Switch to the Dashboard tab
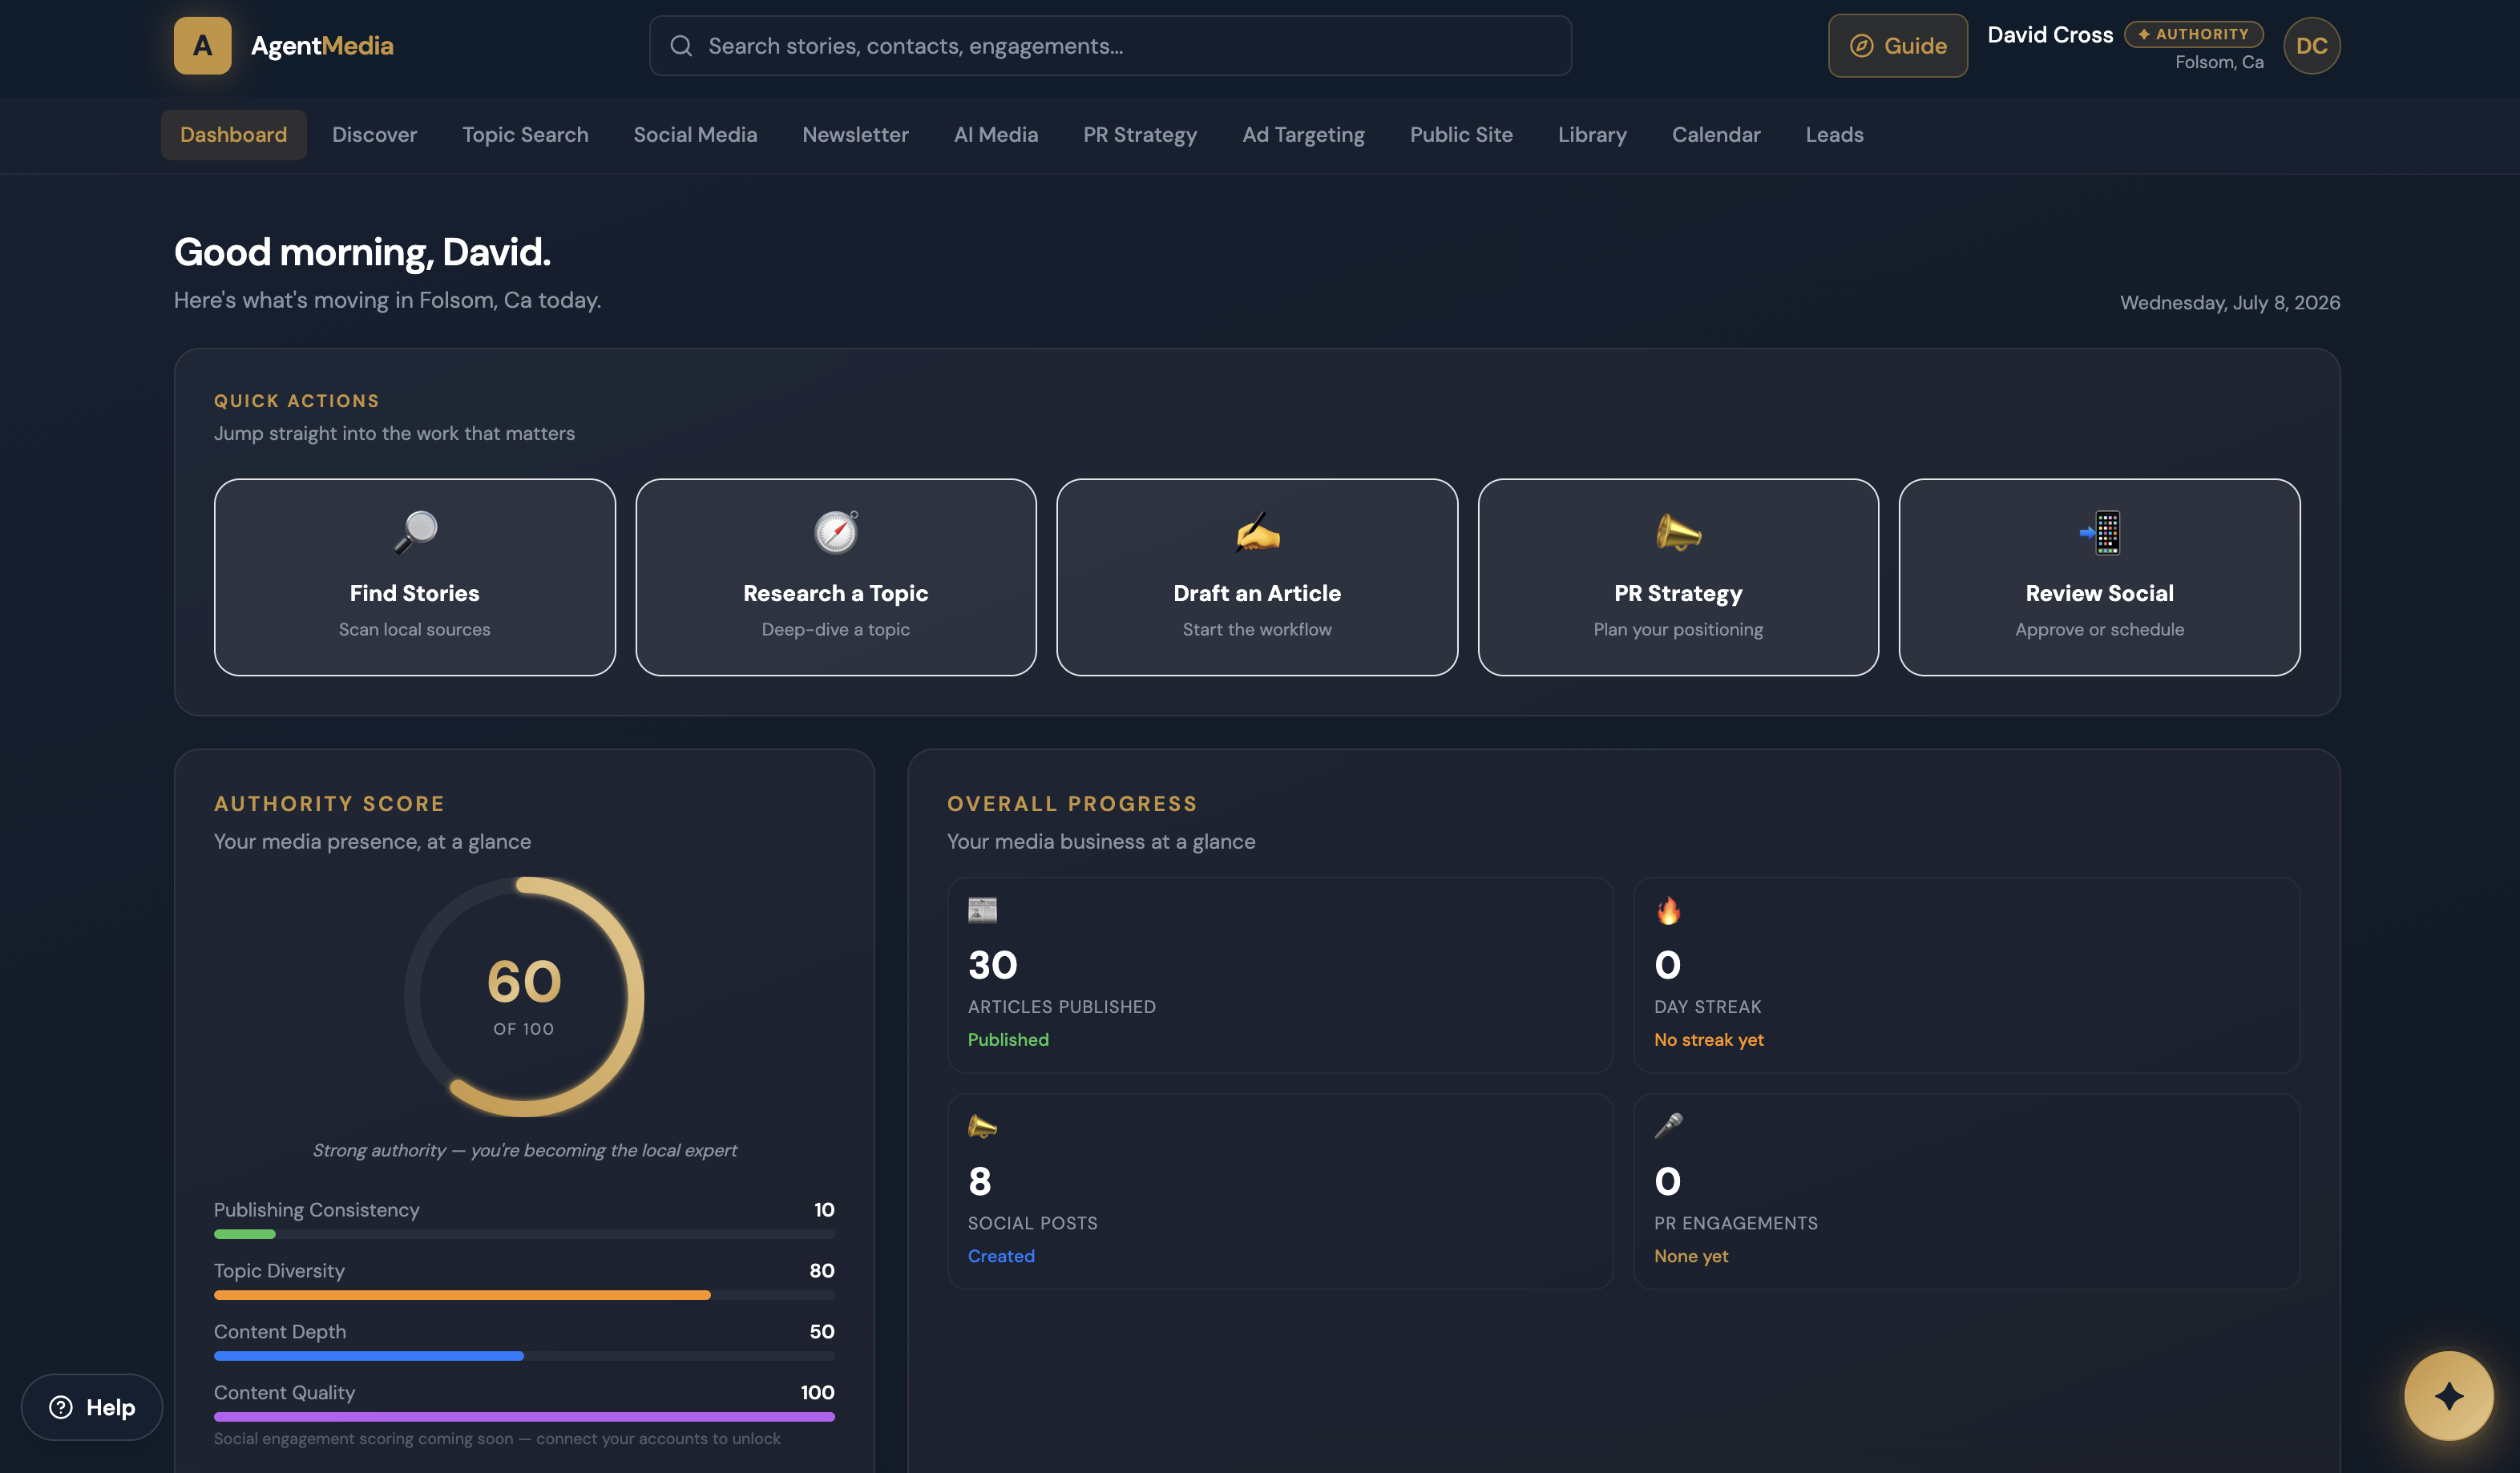Image resolution: width=2520 pixels, height=1473 pixels. tap(233, 134)
